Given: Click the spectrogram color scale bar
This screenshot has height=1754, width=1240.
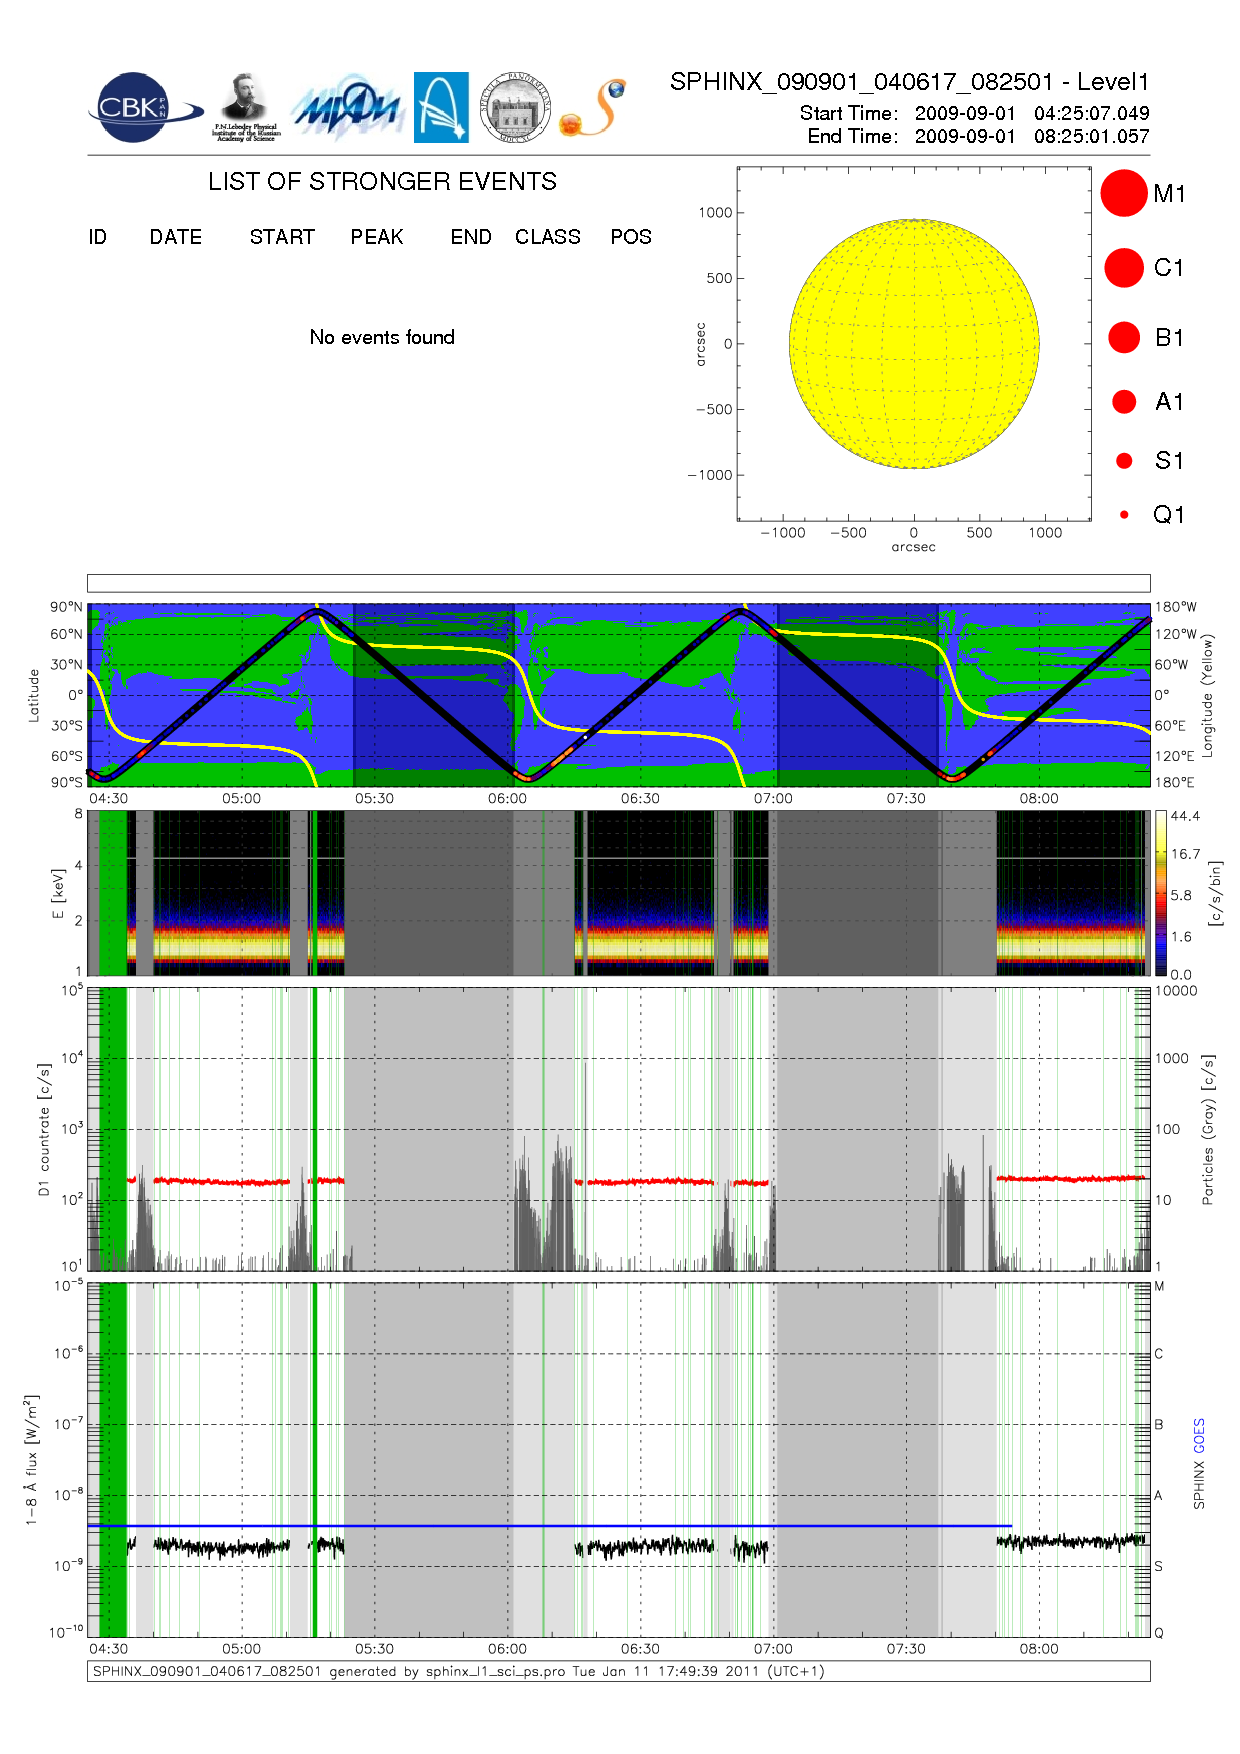Looking at the screenshot, I should [1161, 893].
